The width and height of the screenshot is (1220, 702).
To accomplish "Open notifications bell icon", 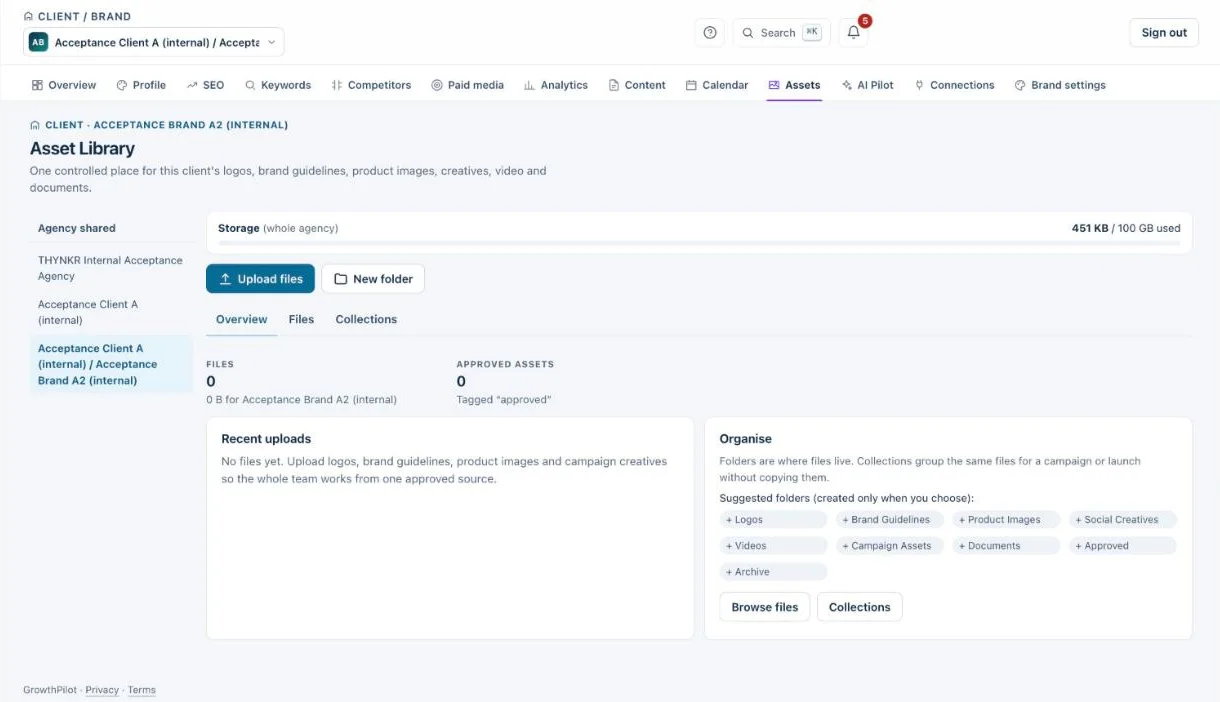I will pyautogui.click(x=854, y=32).
